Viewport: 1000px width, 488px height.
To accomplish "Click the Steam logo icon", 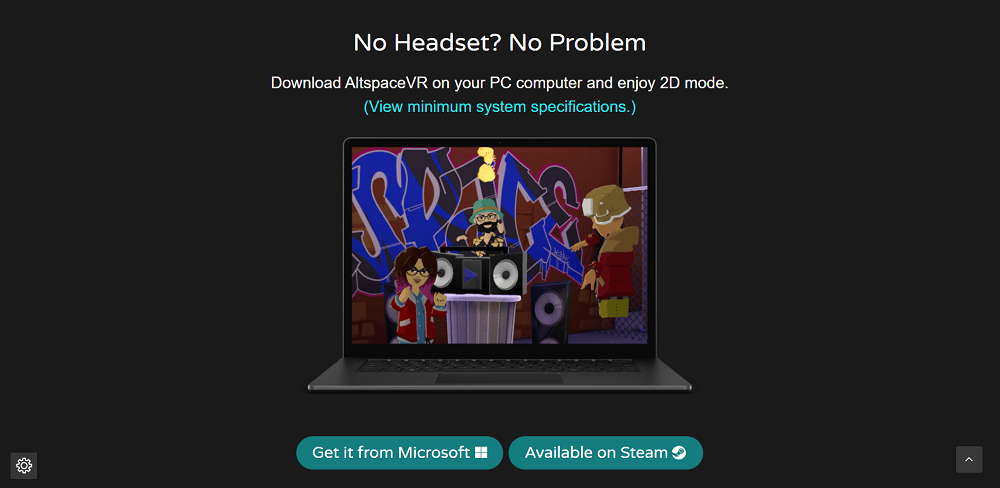I will 679,453.
